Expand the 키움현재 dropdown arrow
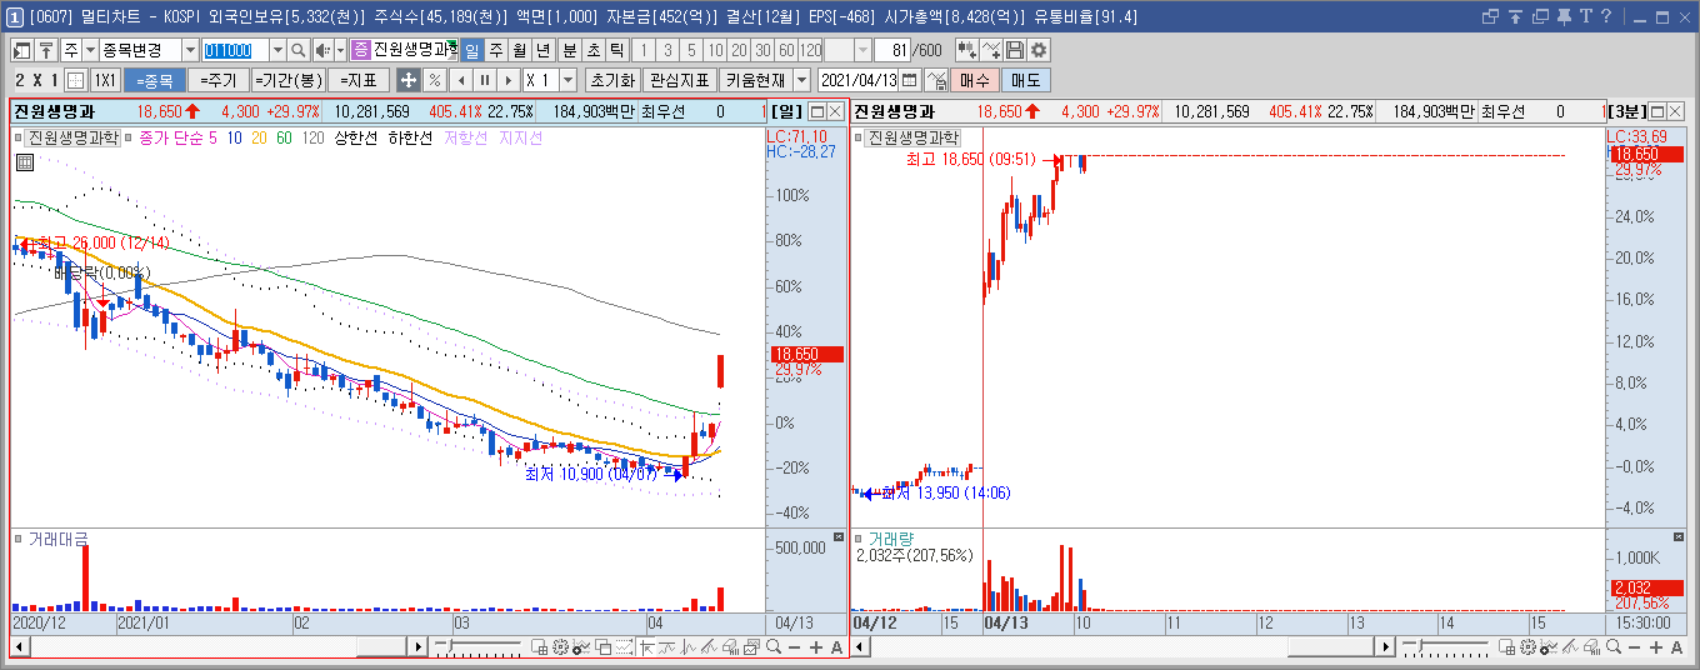Screen dimensions: 1700x670 [x=802, y=80]
